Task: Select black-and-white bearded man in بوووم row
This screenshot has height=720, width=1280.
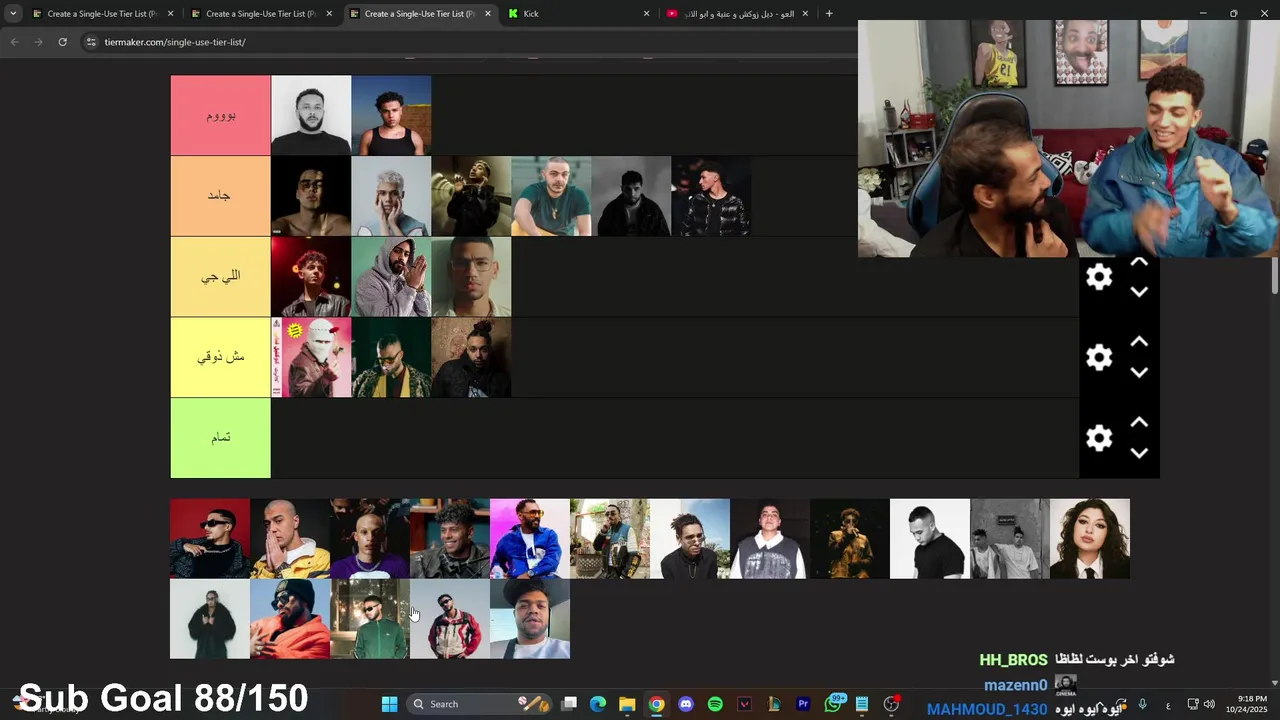Action: click(311, 115)
